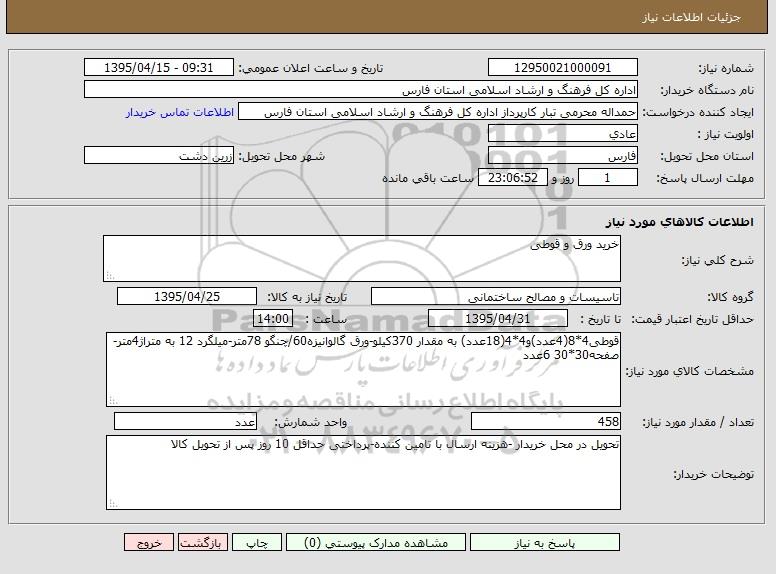Click the quantity field showing 458
This screenshot has height=574, width=776.
546,422
